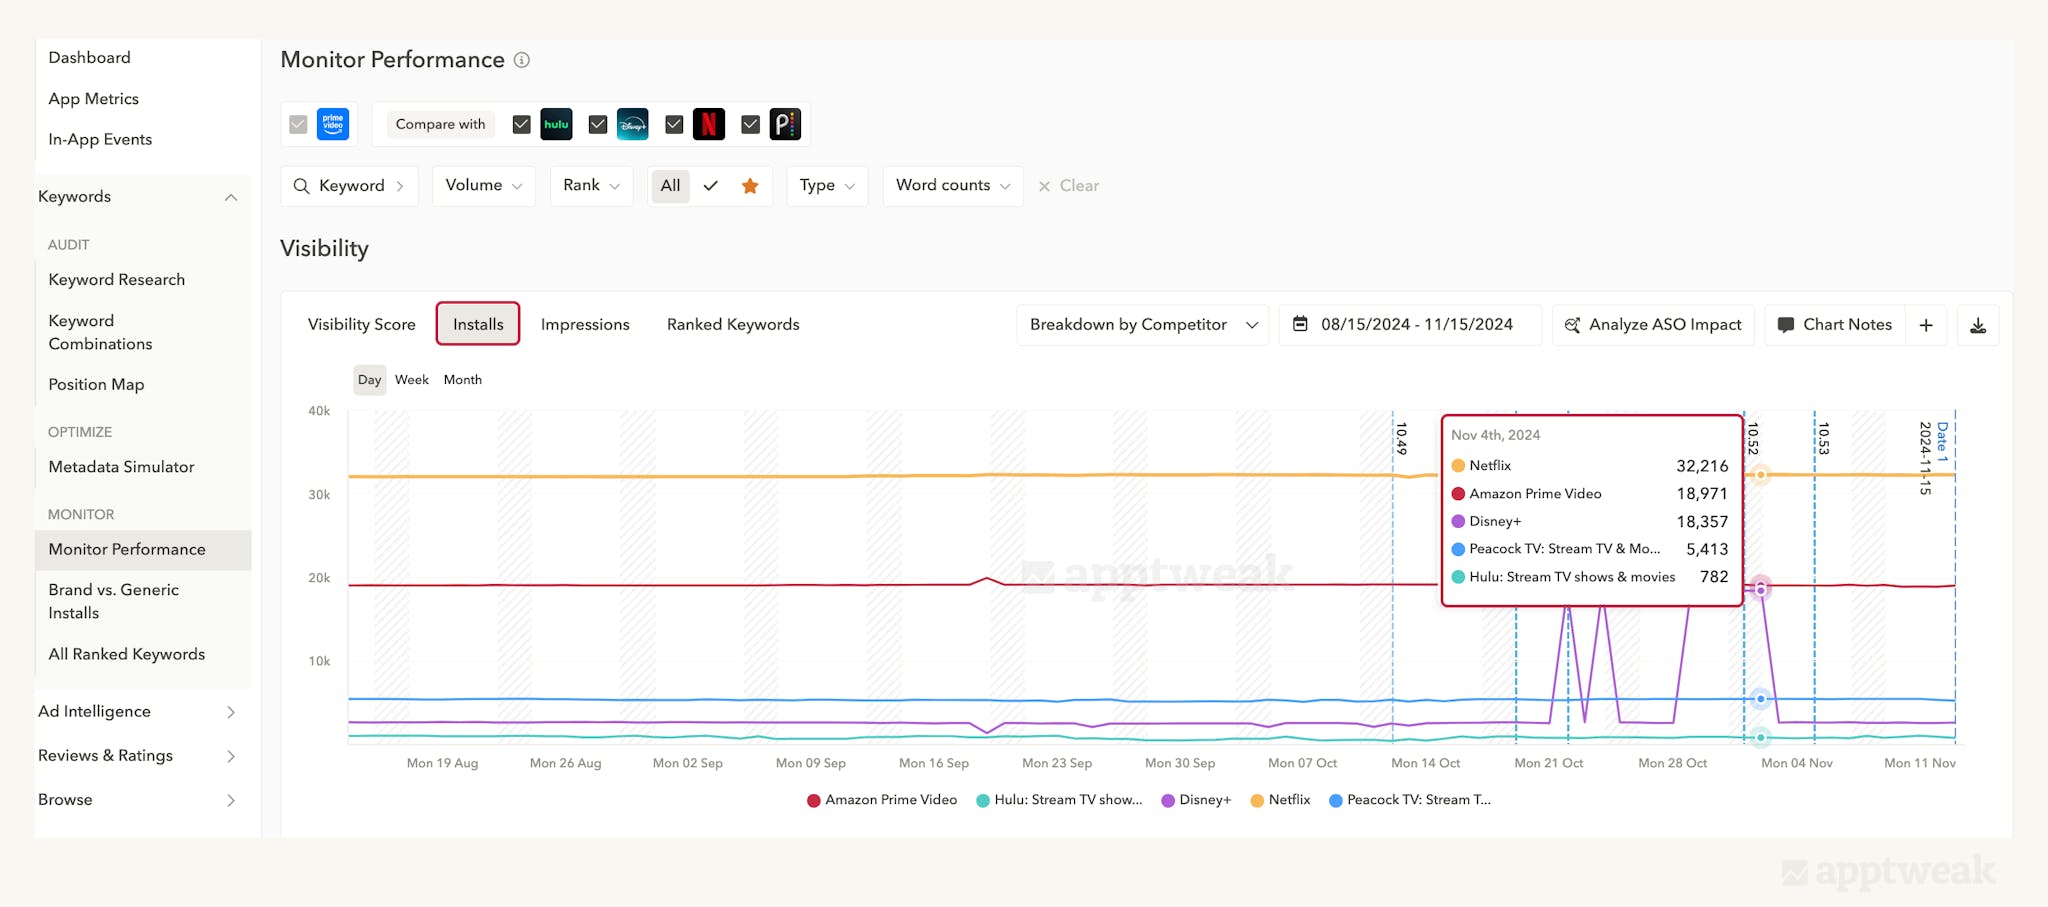This screenshot has width=2048, height=907.
Task: Click the plus icon beside Chart Notes
Action: click(x=1926, y=324)
